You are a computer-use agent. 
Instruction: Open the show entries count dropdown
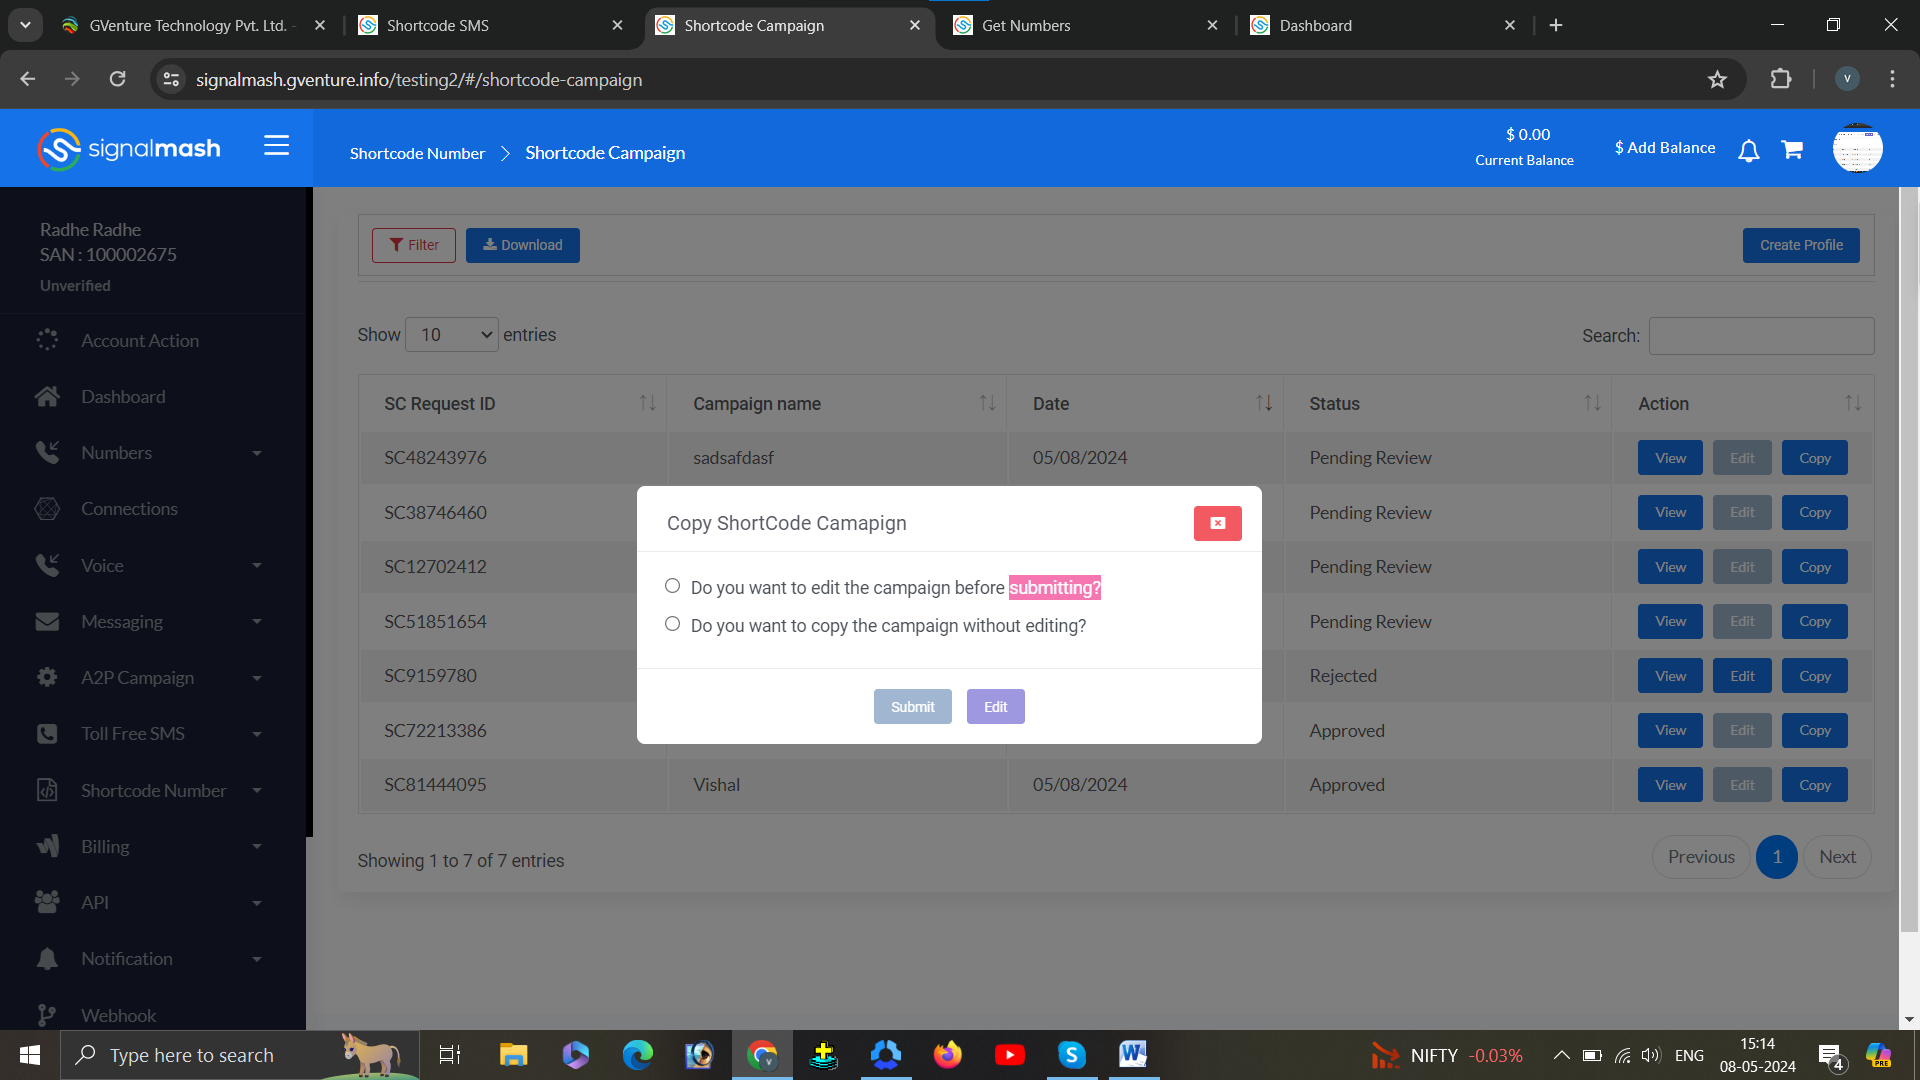tap(452, 335)
